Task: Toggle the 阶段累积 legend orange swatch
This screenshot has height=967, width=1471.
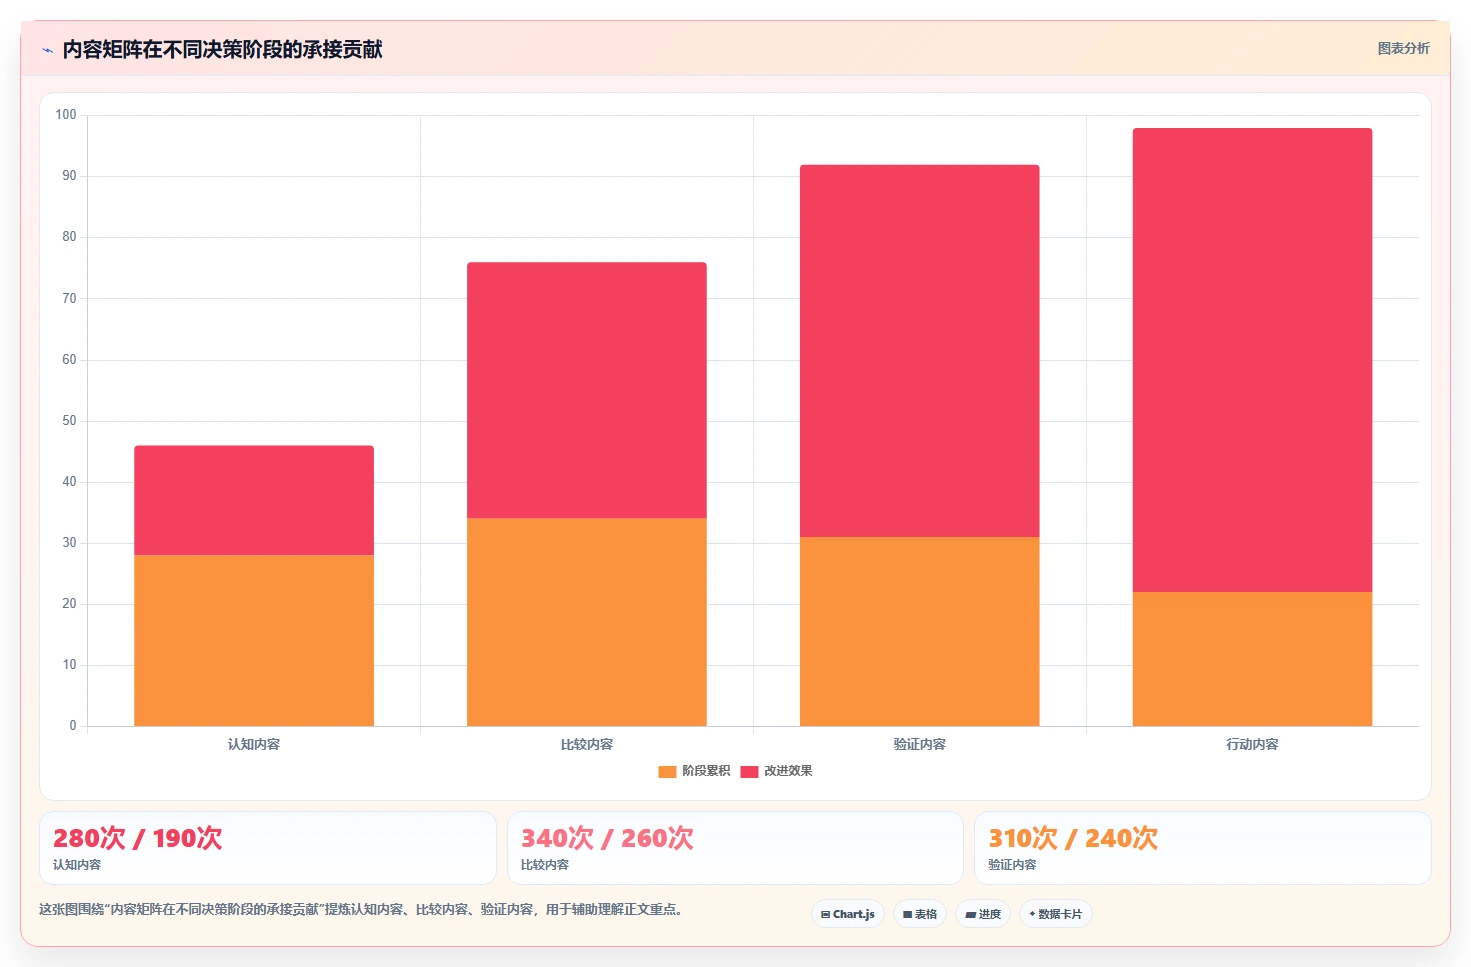Action: click(x=667, y=771)
